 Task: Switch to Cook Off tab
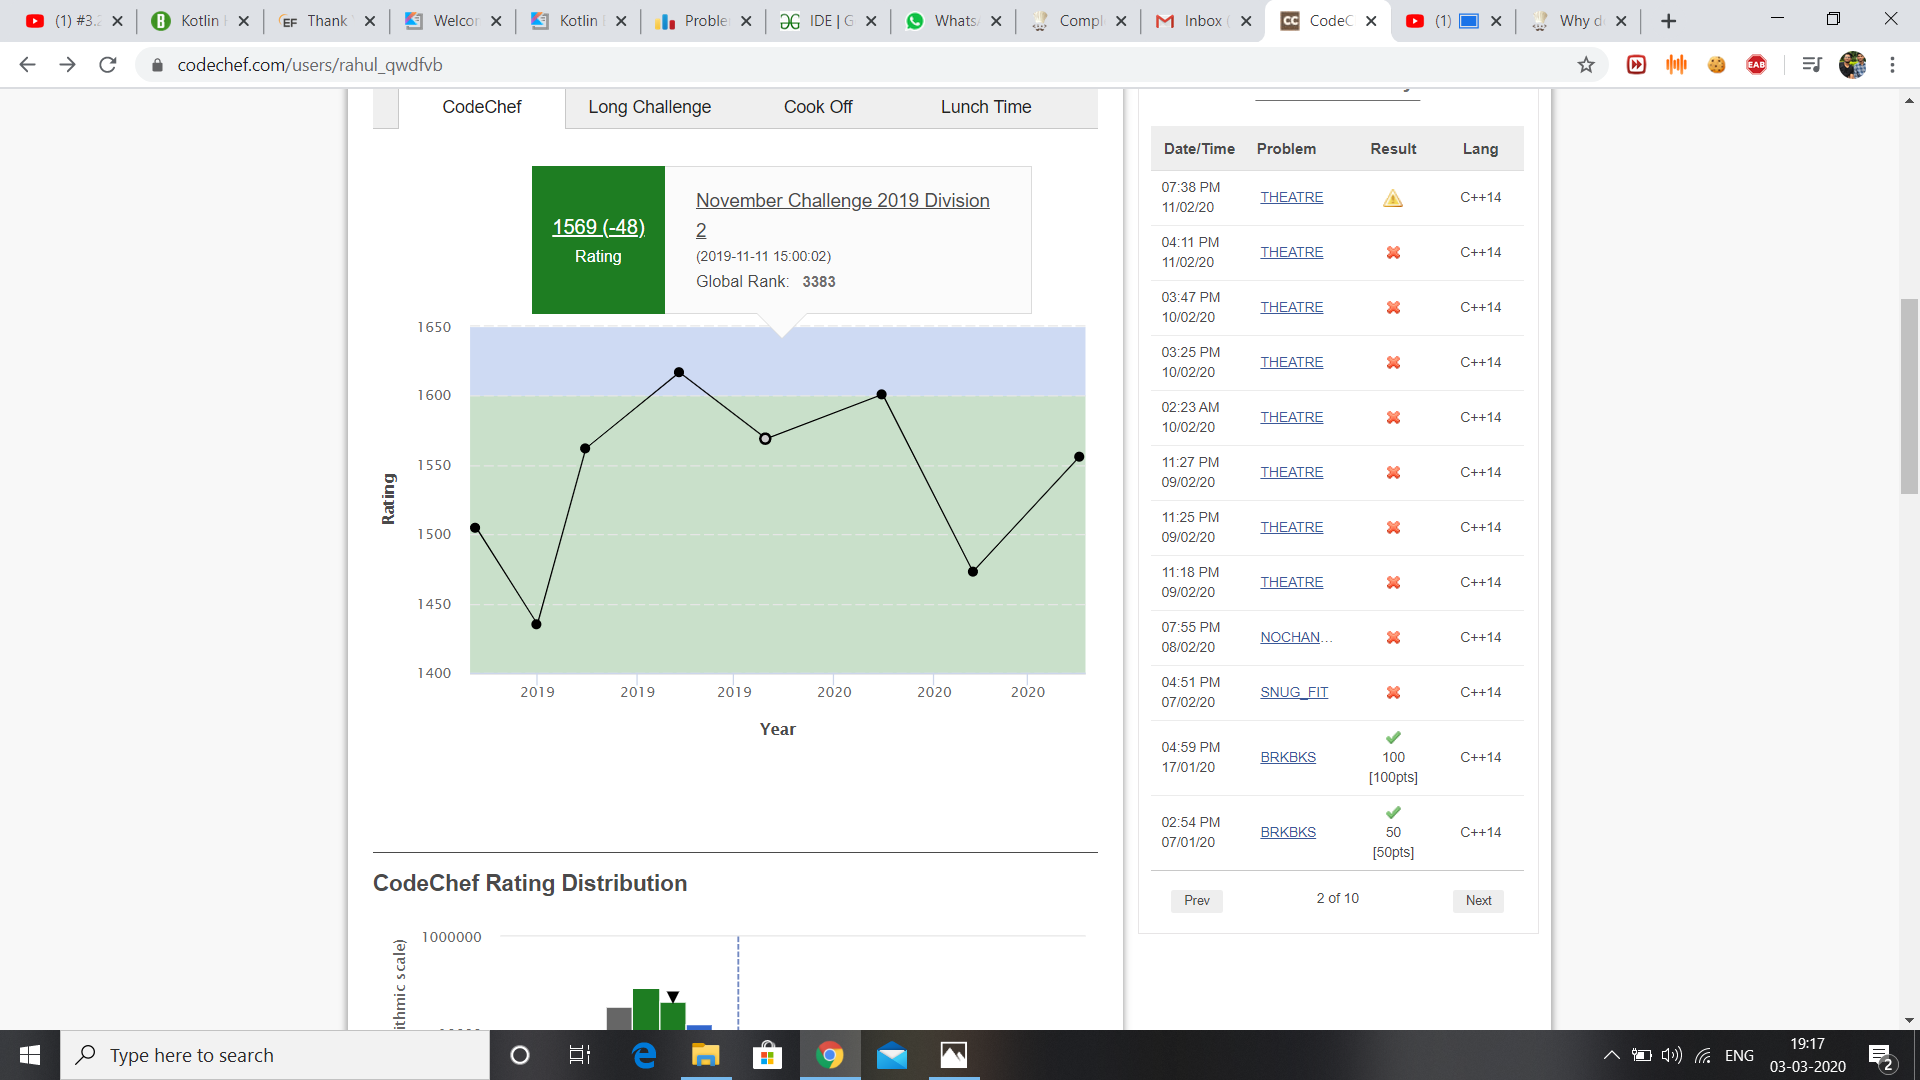817,107
